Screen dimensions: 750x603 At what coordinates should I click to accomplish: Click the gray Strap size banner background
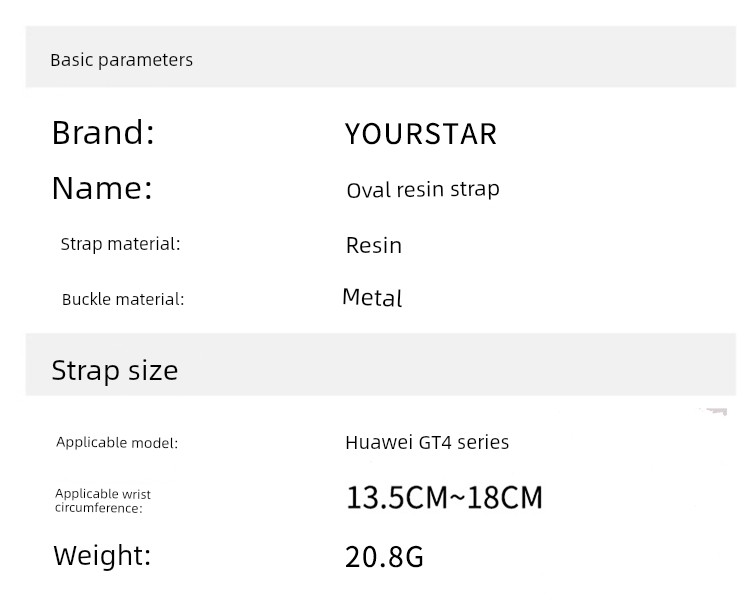(x=457, y=365)
